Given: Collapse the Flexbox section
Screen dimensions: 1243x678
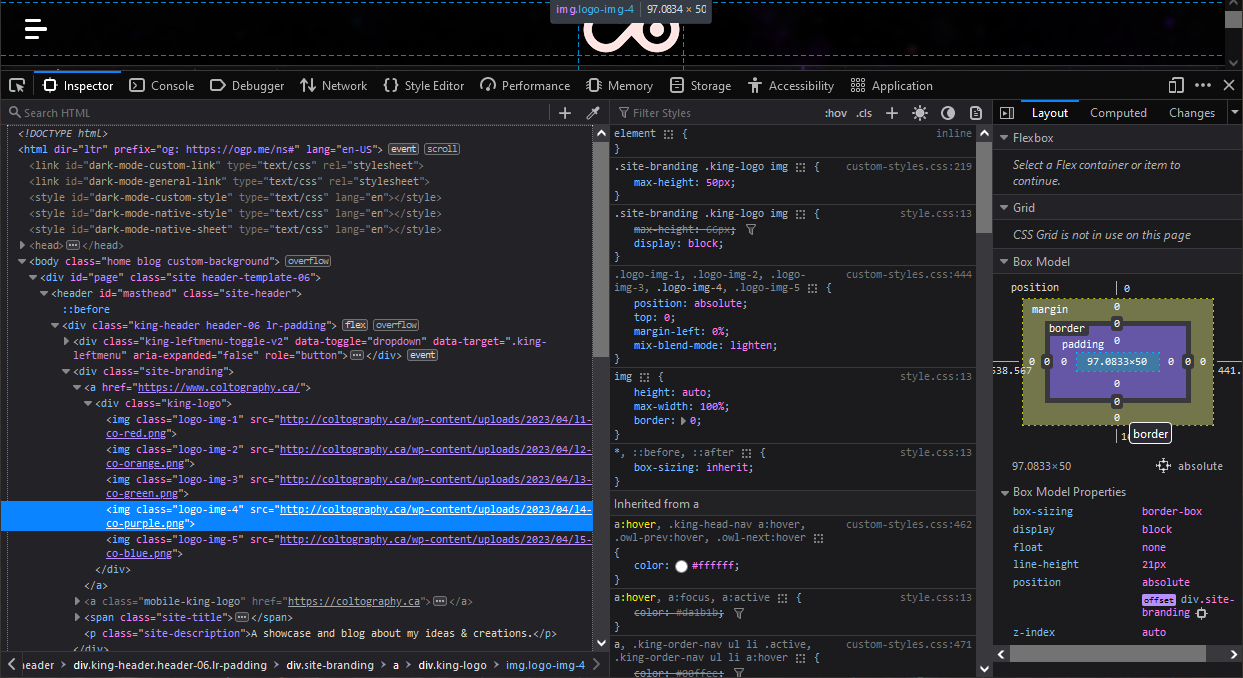Looking at the screenshot, I should pyautogui.click(x=1004, y=138).
